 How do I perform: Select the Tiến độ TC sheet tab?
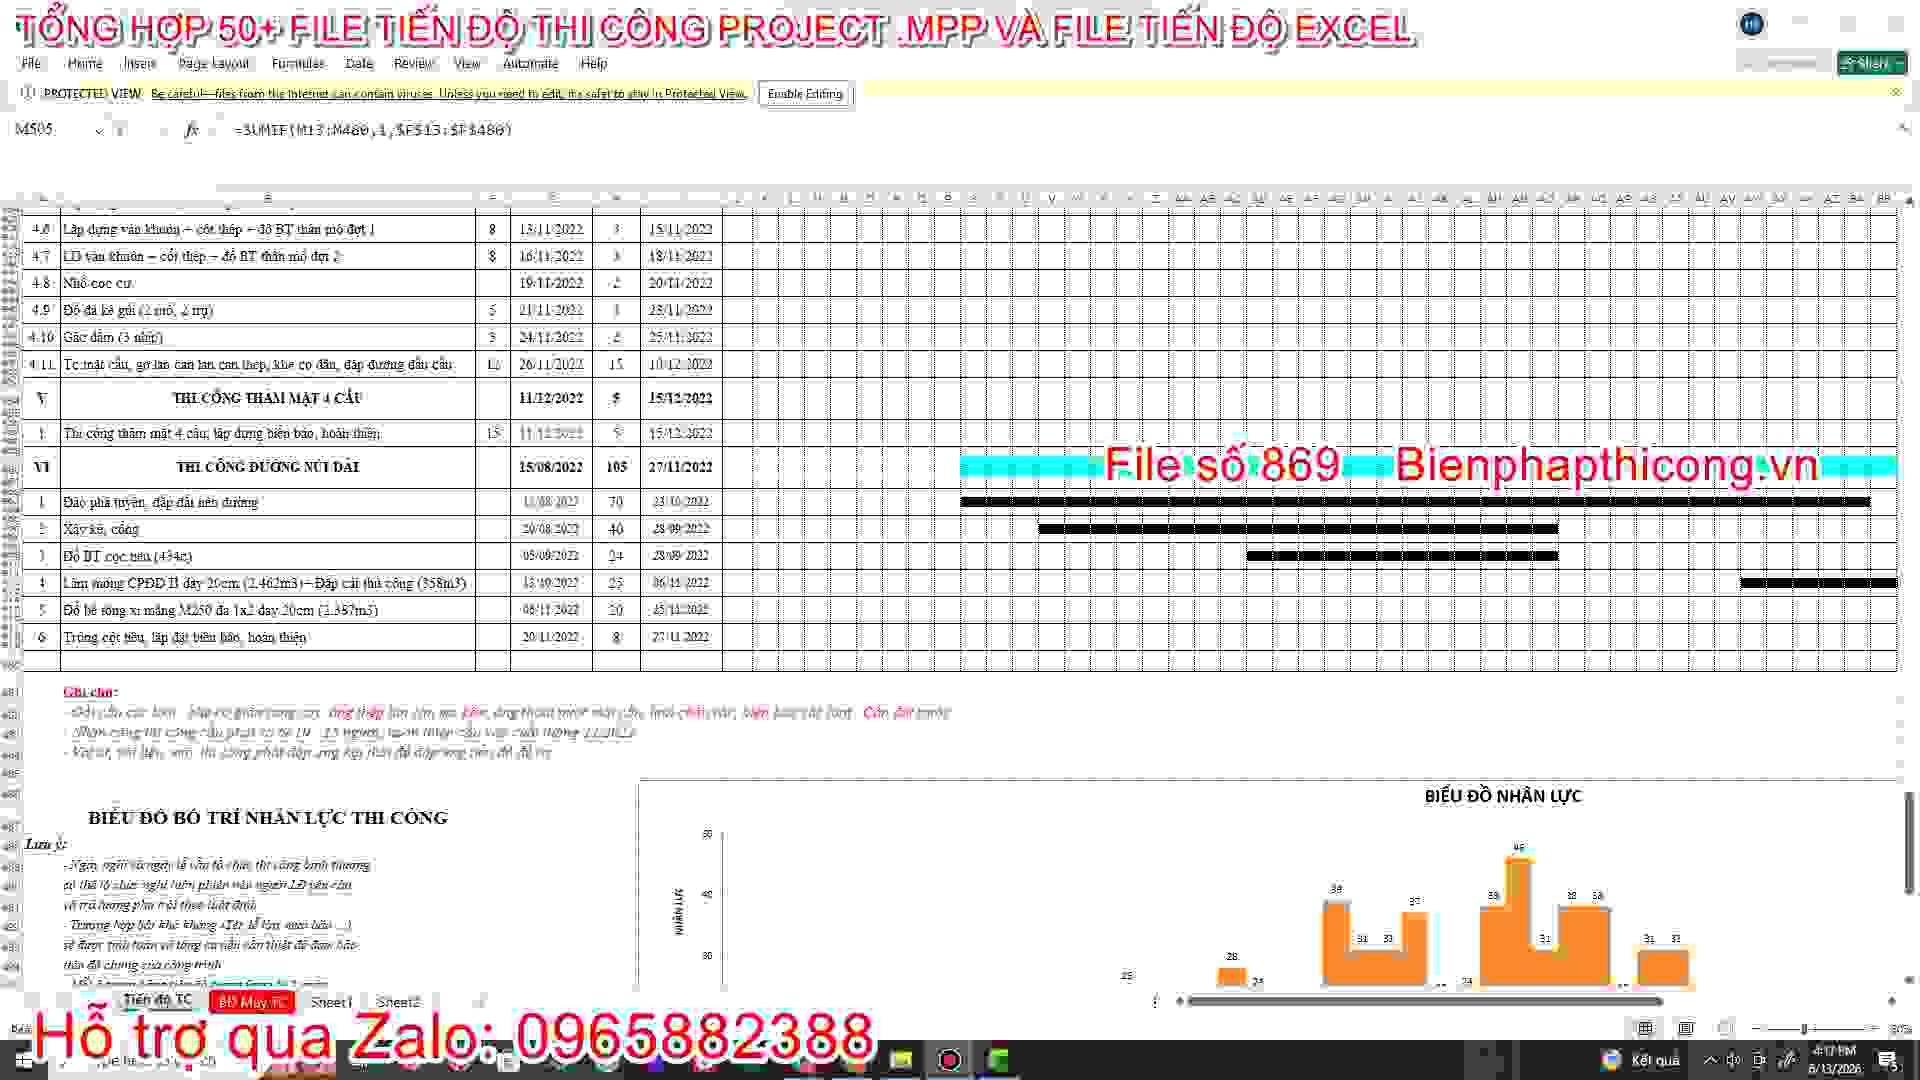157,1000
